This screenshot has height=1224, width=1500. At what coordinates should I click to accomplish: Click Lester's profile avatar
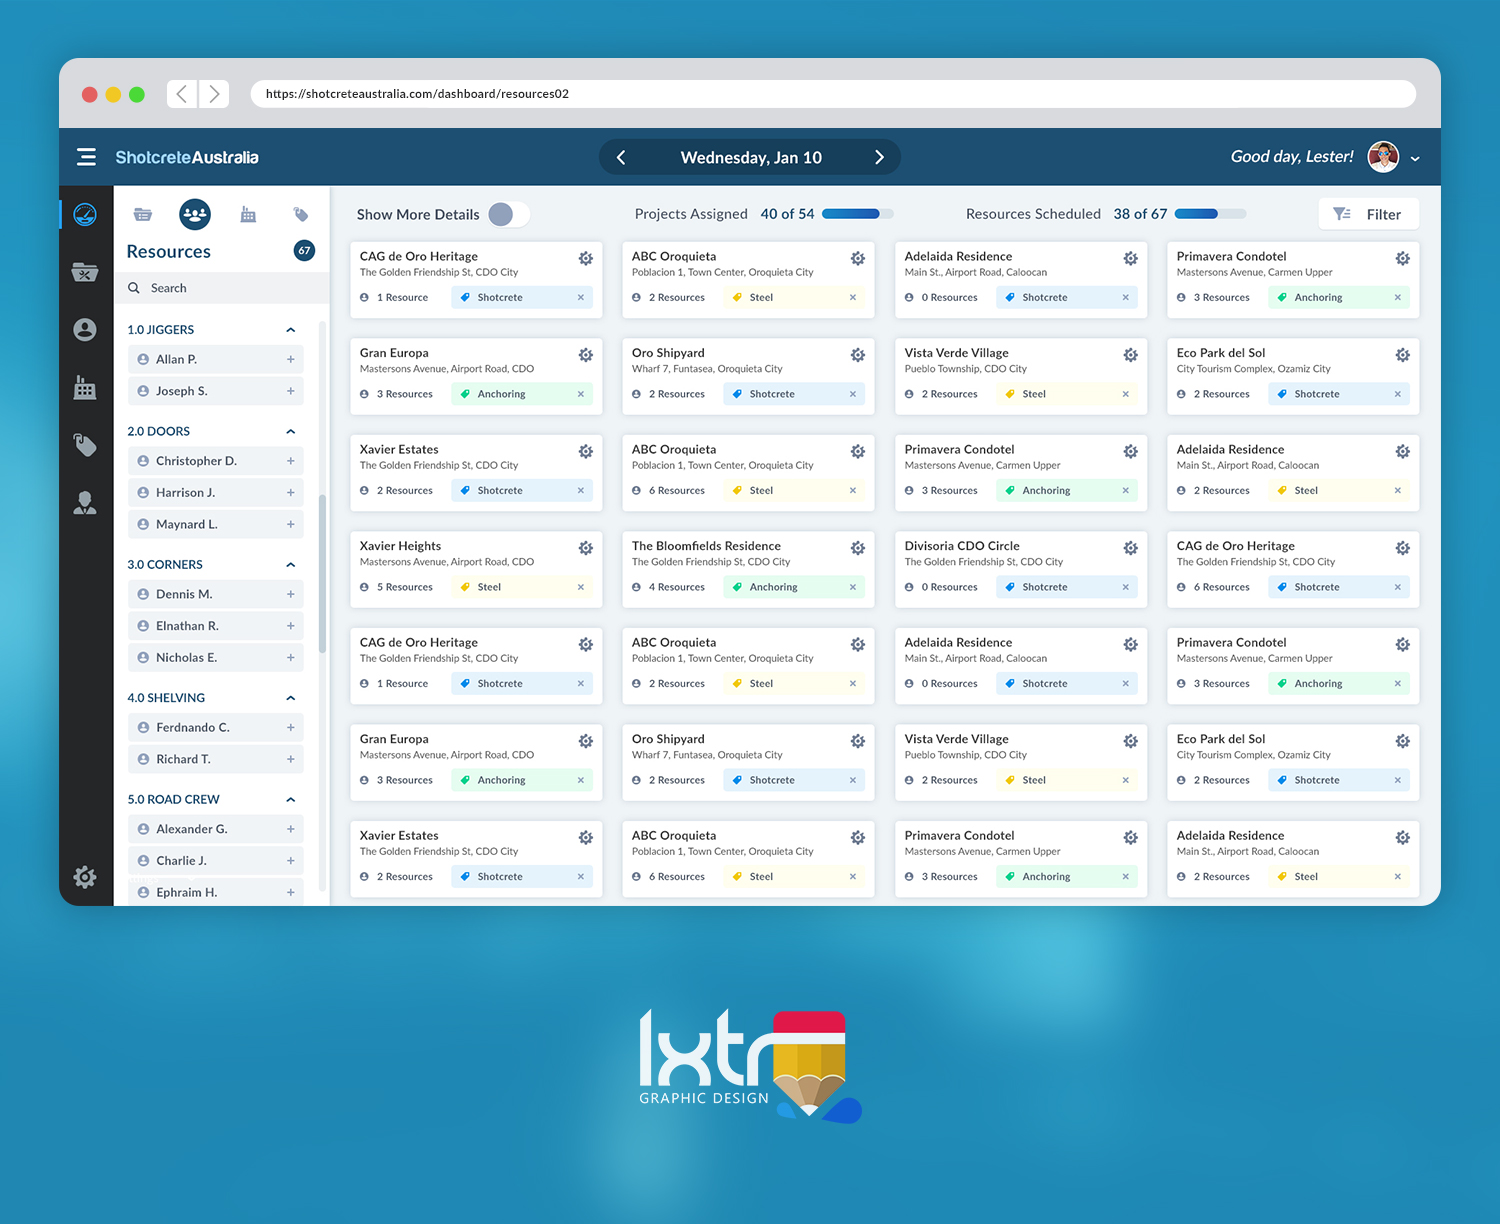coord(1383,157)
